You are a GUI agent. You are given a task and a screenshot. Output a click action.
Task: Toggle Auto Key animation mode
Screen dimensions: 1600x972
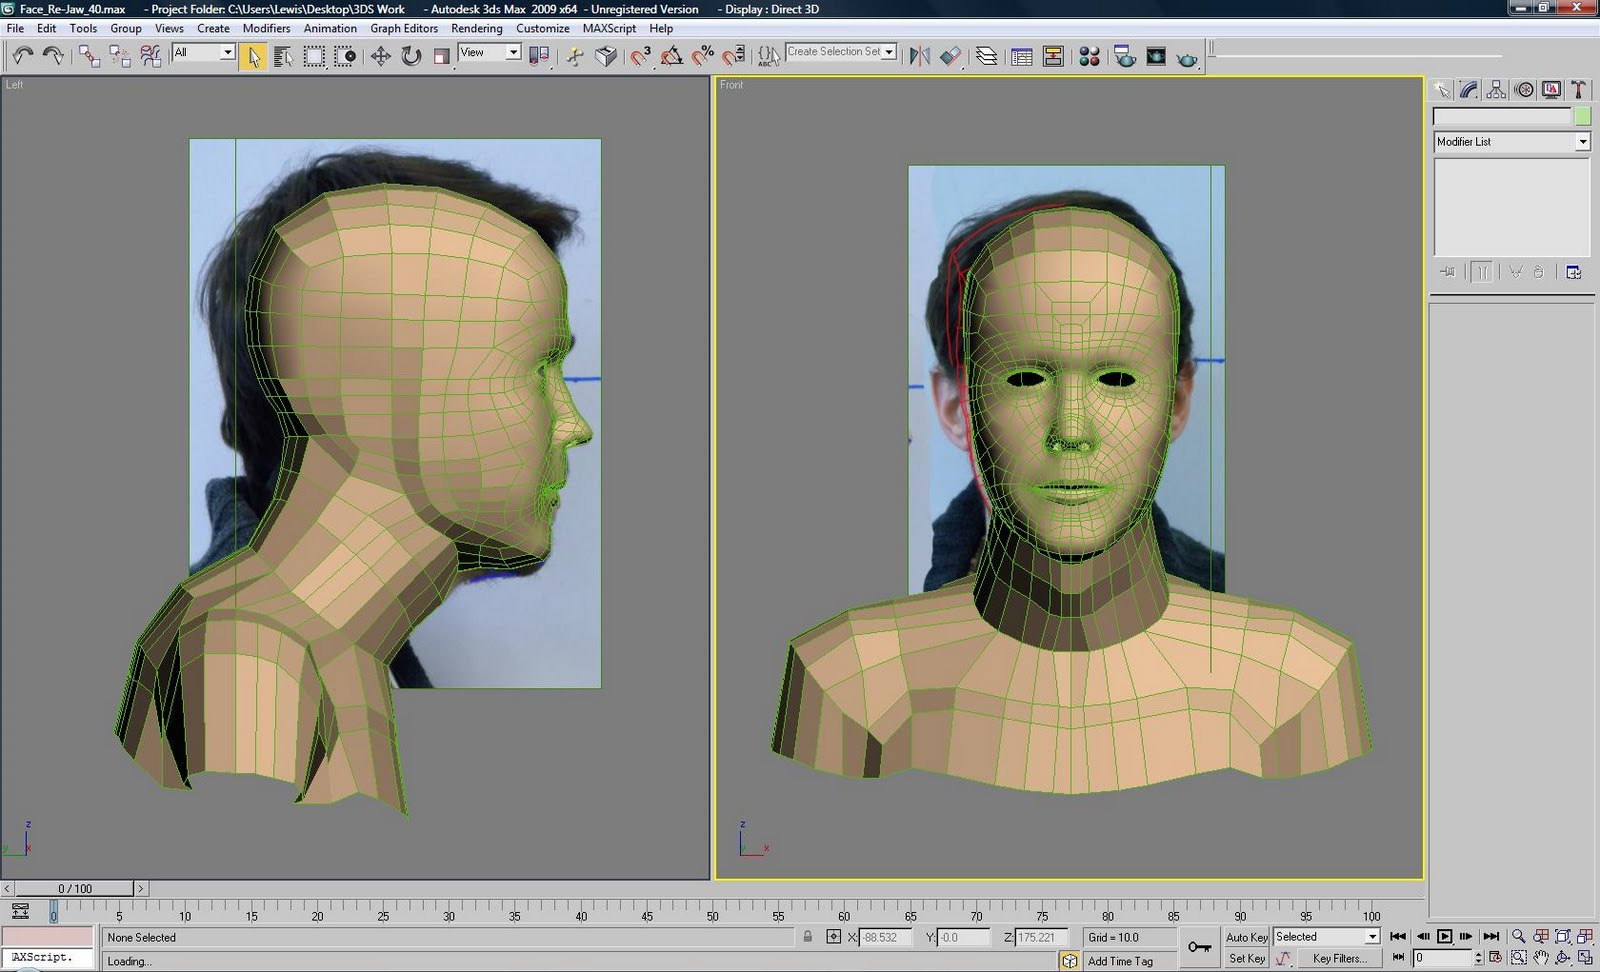coord(1246,937)
